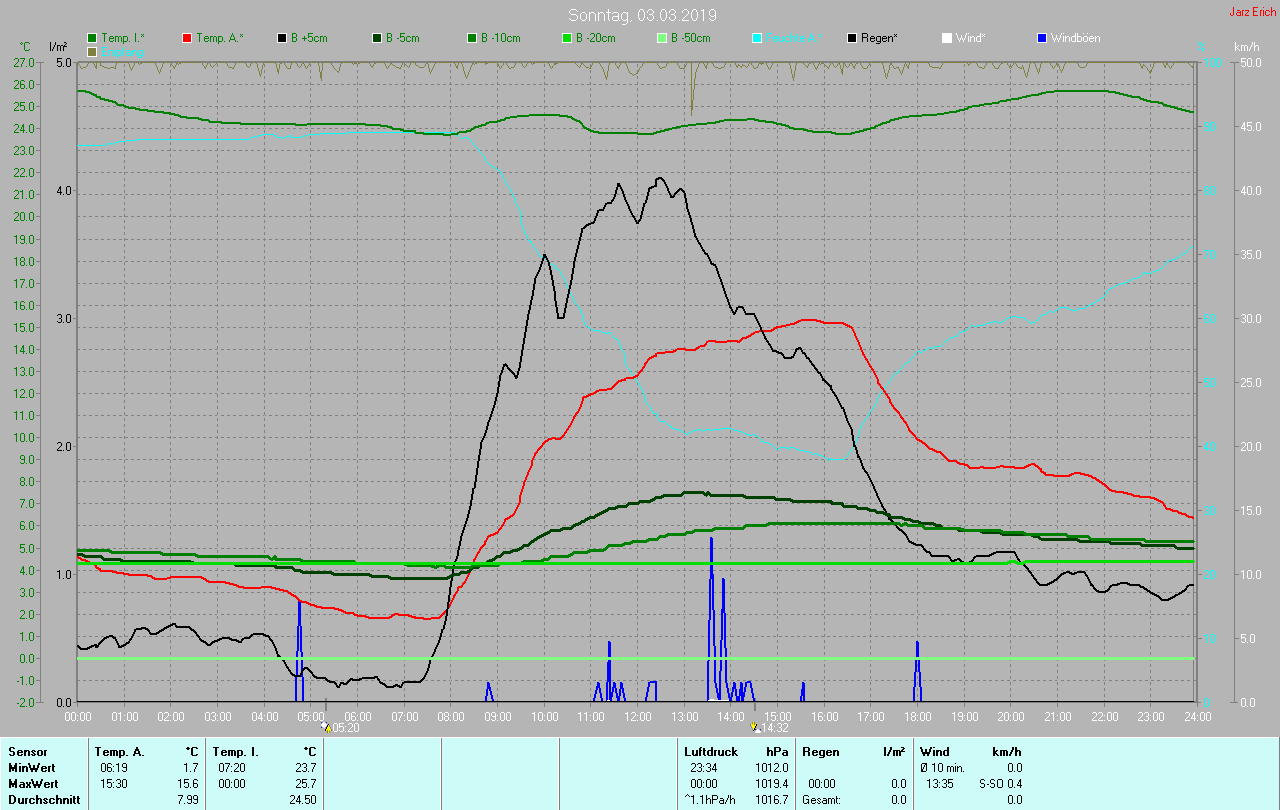
Task: Click the date title Sonntag, 03.03.2019
Action: pos(642,15)
